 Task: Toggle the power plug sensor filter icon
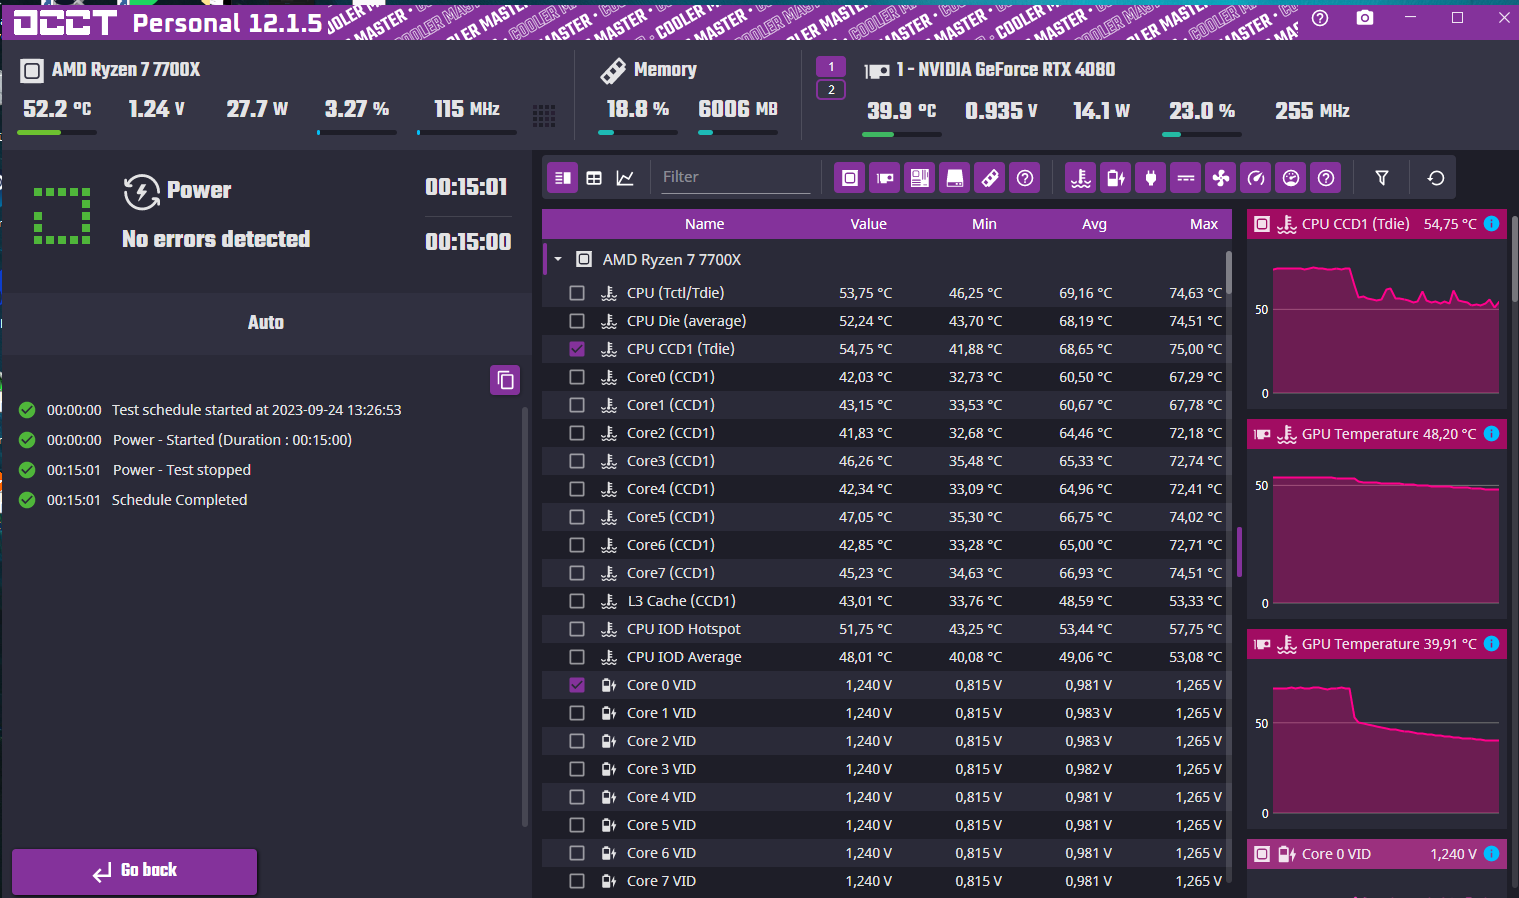tap(1151, 178)
